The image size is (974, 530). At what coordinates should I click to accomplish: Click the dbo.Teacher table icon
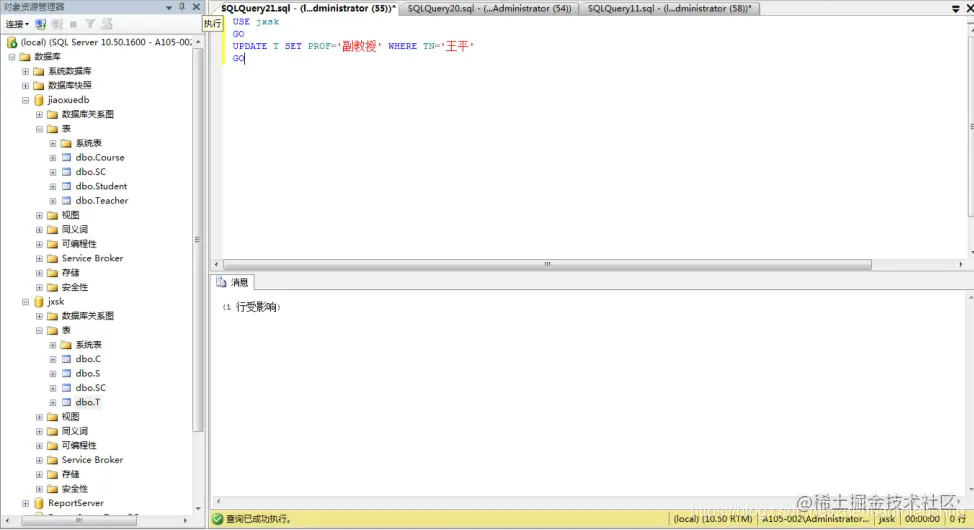coord(66,201)
